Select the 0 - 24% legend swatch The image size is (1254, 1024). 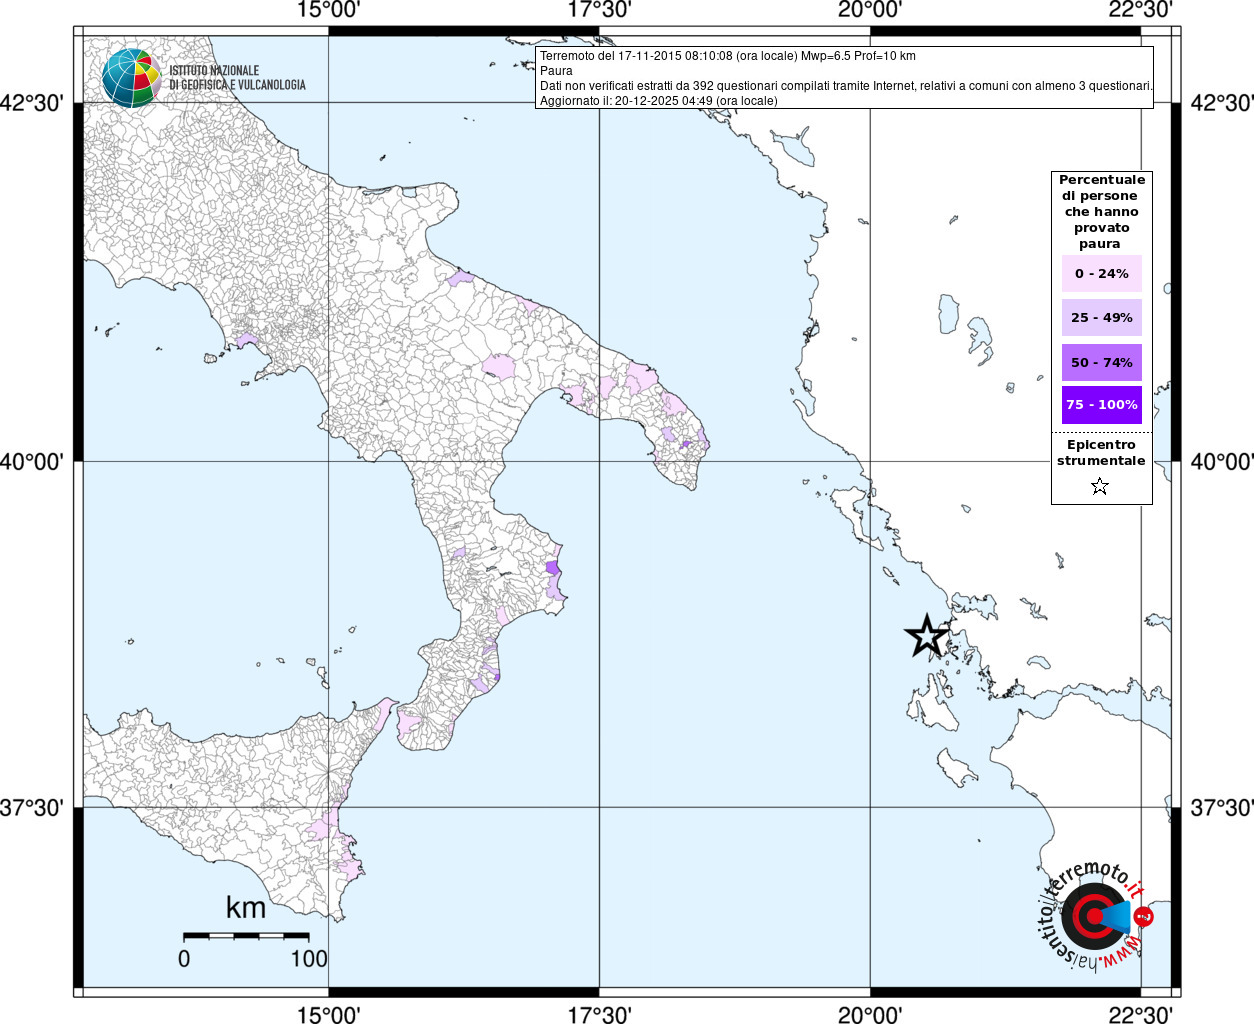1101,273
